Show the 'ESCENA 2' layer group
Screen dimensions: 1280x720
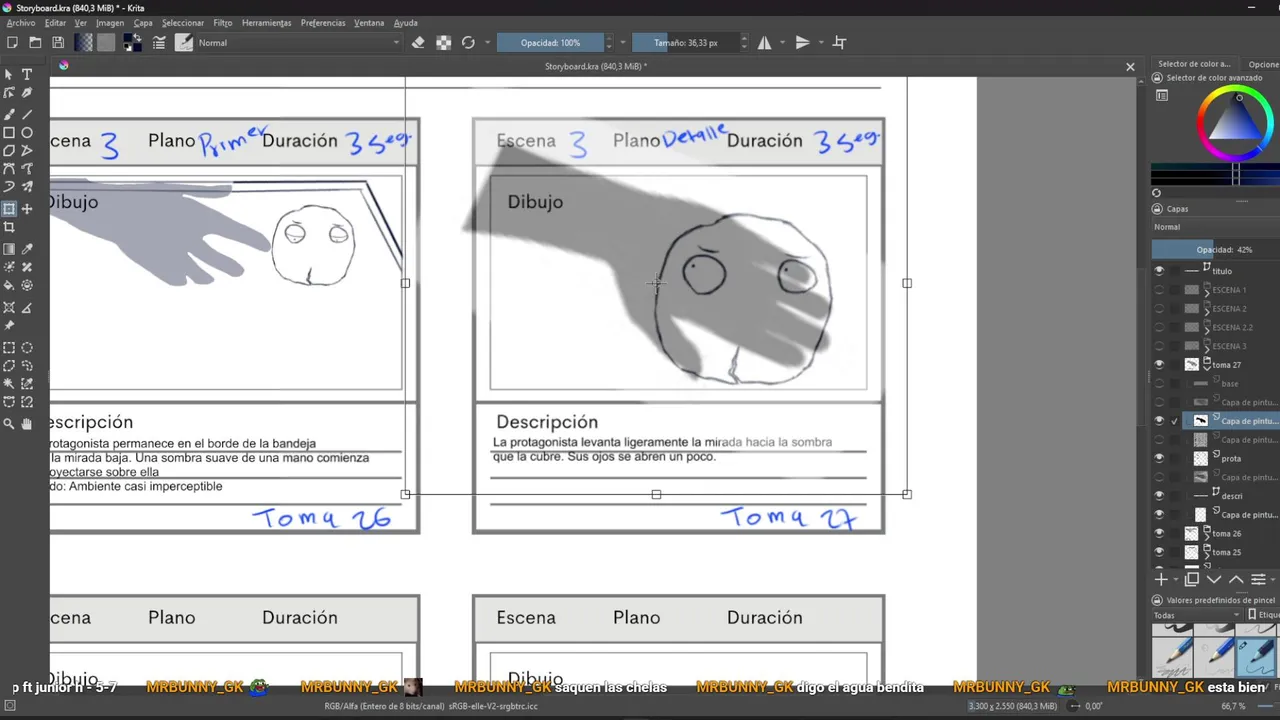(x=1159, y=309)
